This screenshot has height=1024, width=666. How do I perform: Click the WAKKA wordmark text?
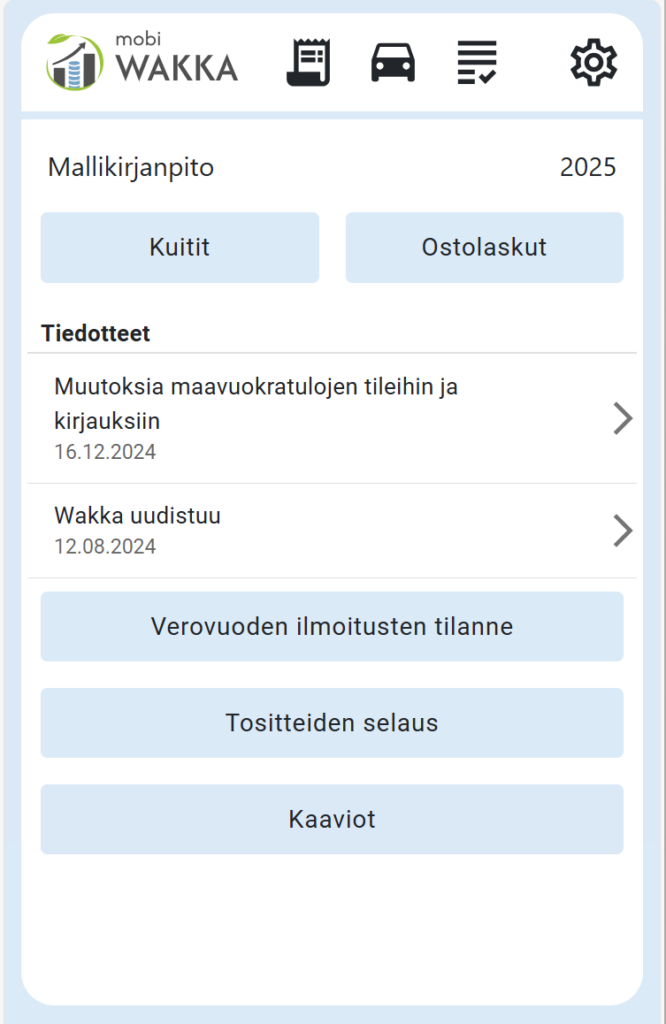pos(176,67)
